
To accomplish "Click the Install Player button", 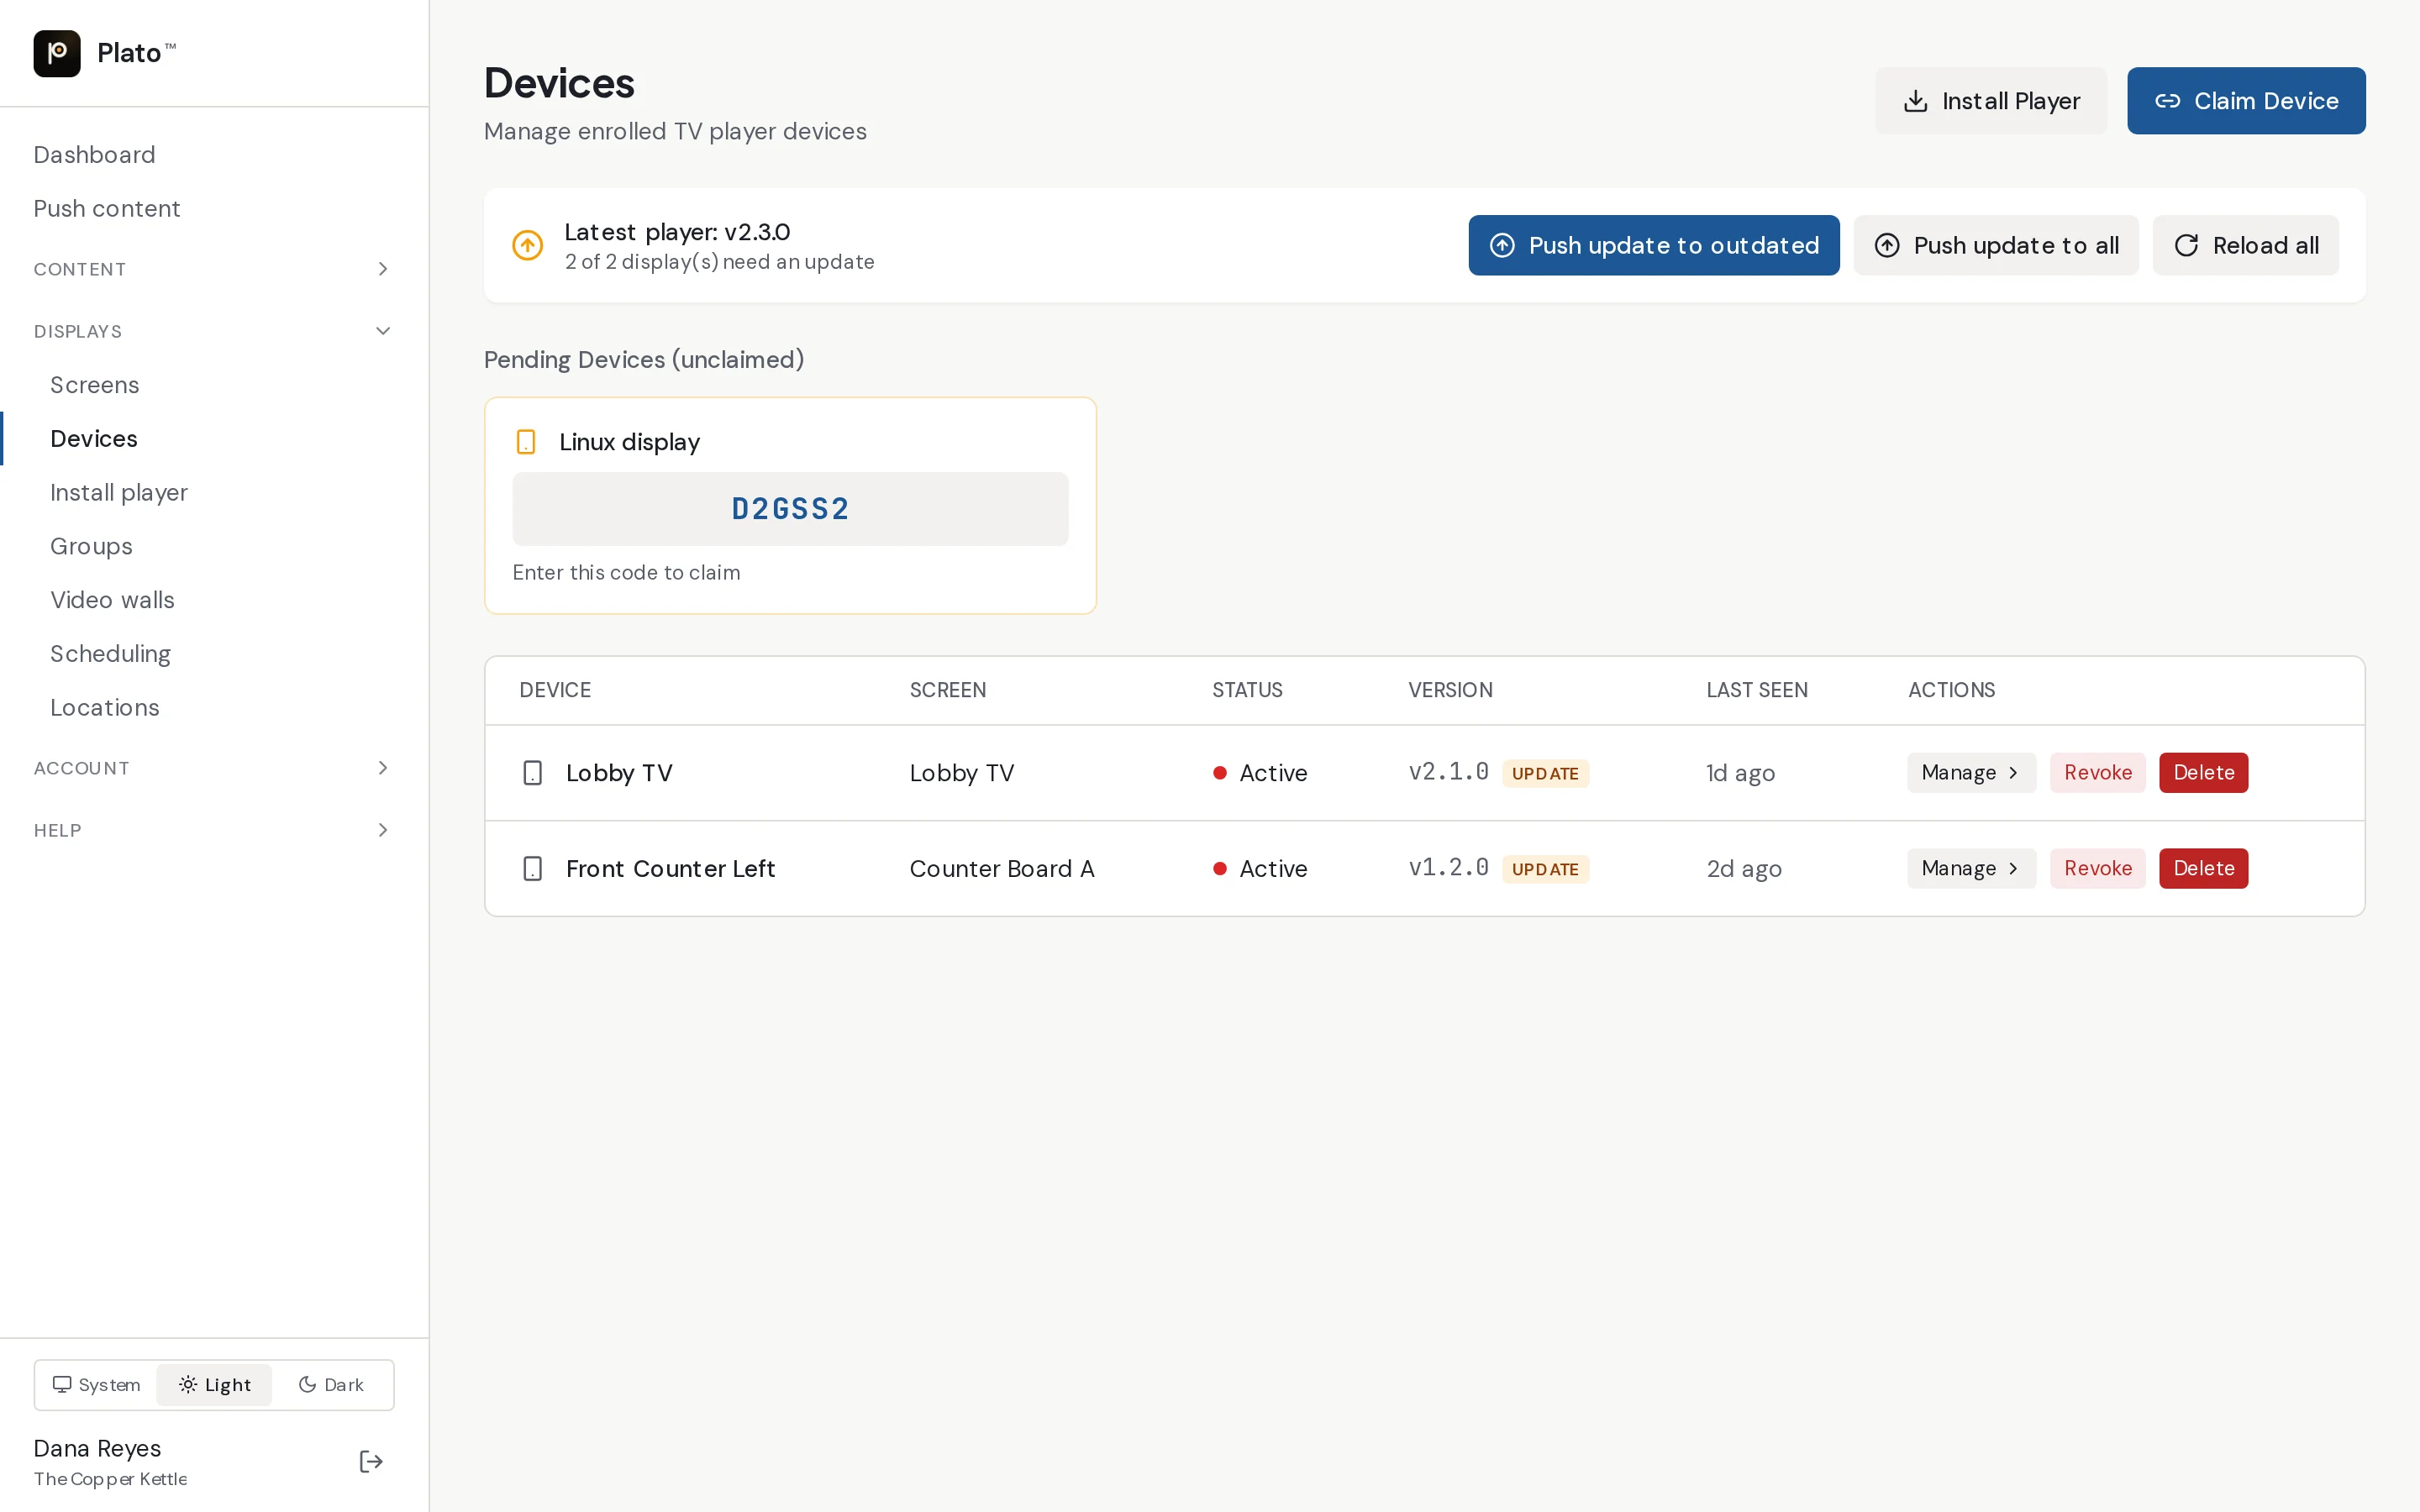I will coord(1990,101).
